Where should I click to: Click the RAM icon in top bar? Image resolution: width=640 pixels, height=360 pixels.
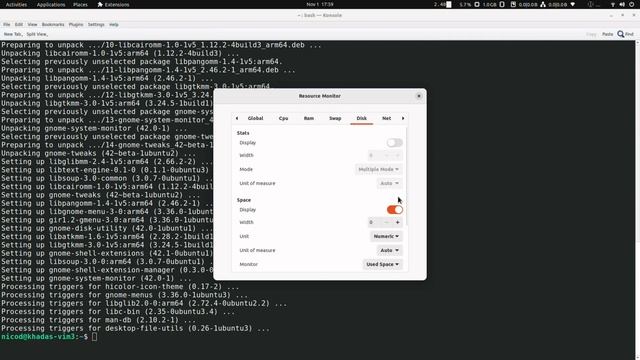click(502, 4)
